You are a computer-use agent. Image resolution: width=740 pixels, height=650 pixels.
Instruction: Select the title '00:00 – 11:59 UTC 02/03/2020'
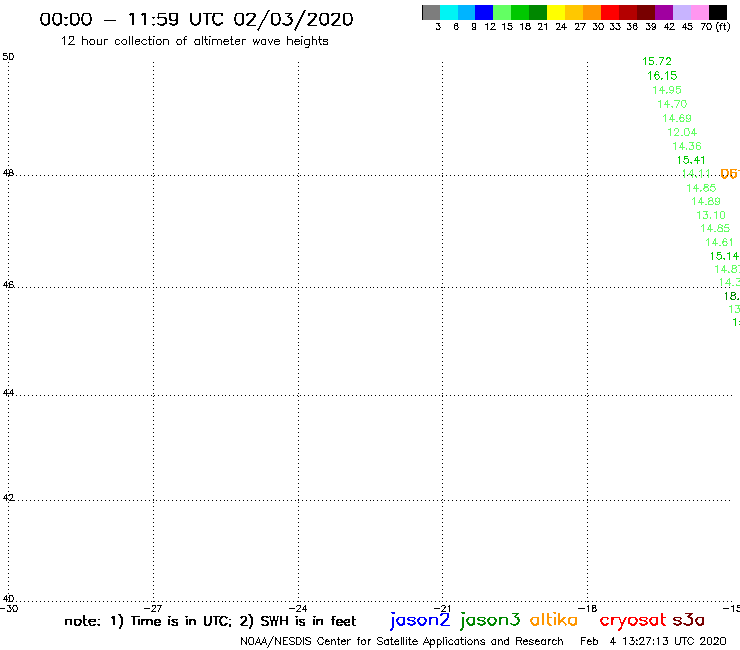coord(196,19)
